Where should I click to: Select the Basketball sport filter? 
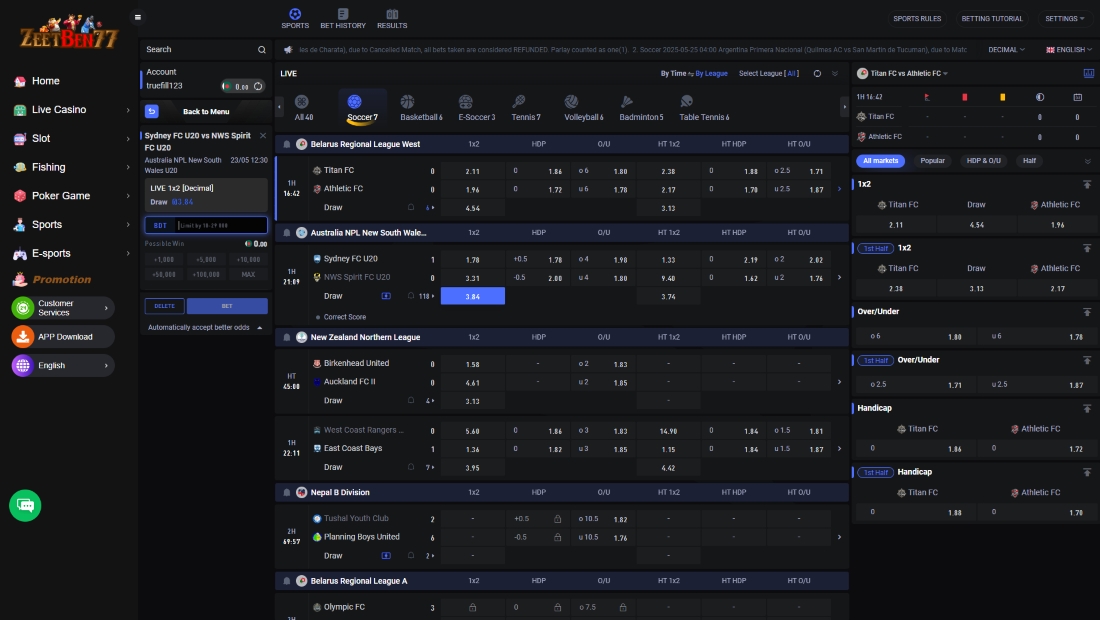(x=420, y=107)
